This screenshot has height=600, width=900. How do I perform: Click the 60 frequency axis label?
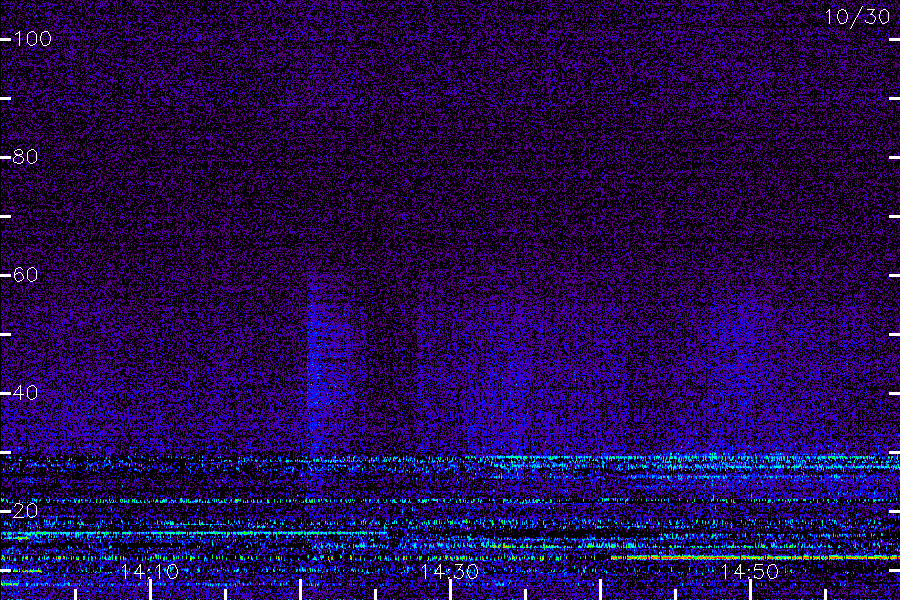pyautogui.click(x=25, y=274)
